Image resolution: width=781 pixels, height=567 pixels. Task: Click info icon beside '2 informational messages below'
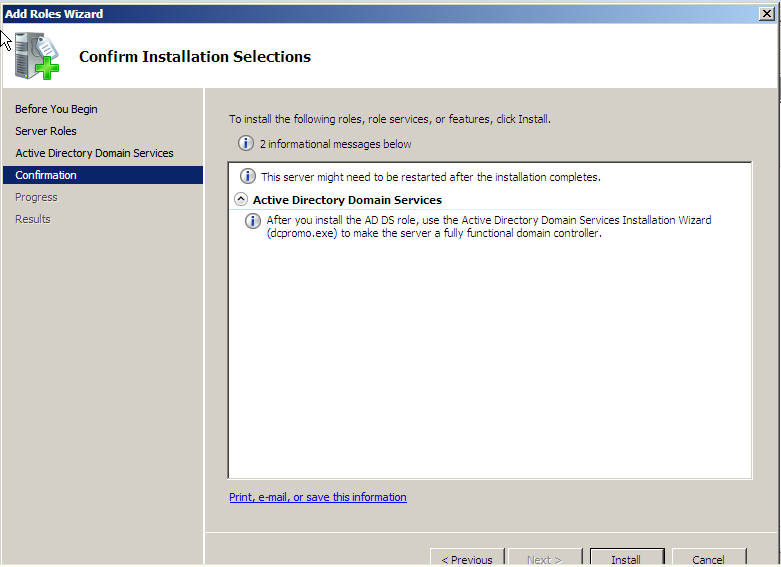246,143
